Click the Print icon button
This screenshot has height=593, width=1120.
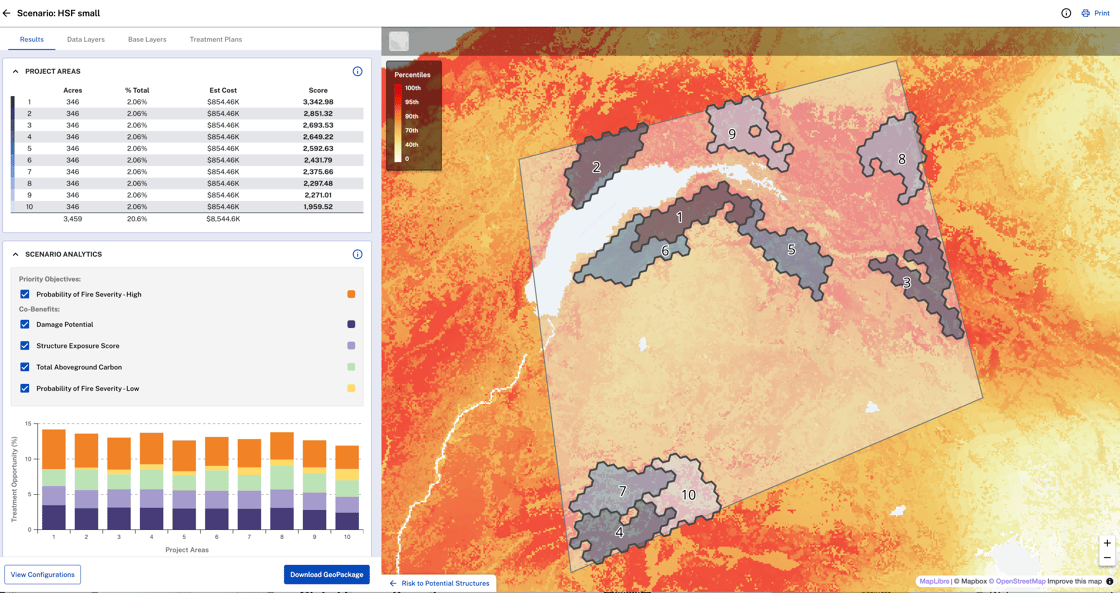(1086, 13)
